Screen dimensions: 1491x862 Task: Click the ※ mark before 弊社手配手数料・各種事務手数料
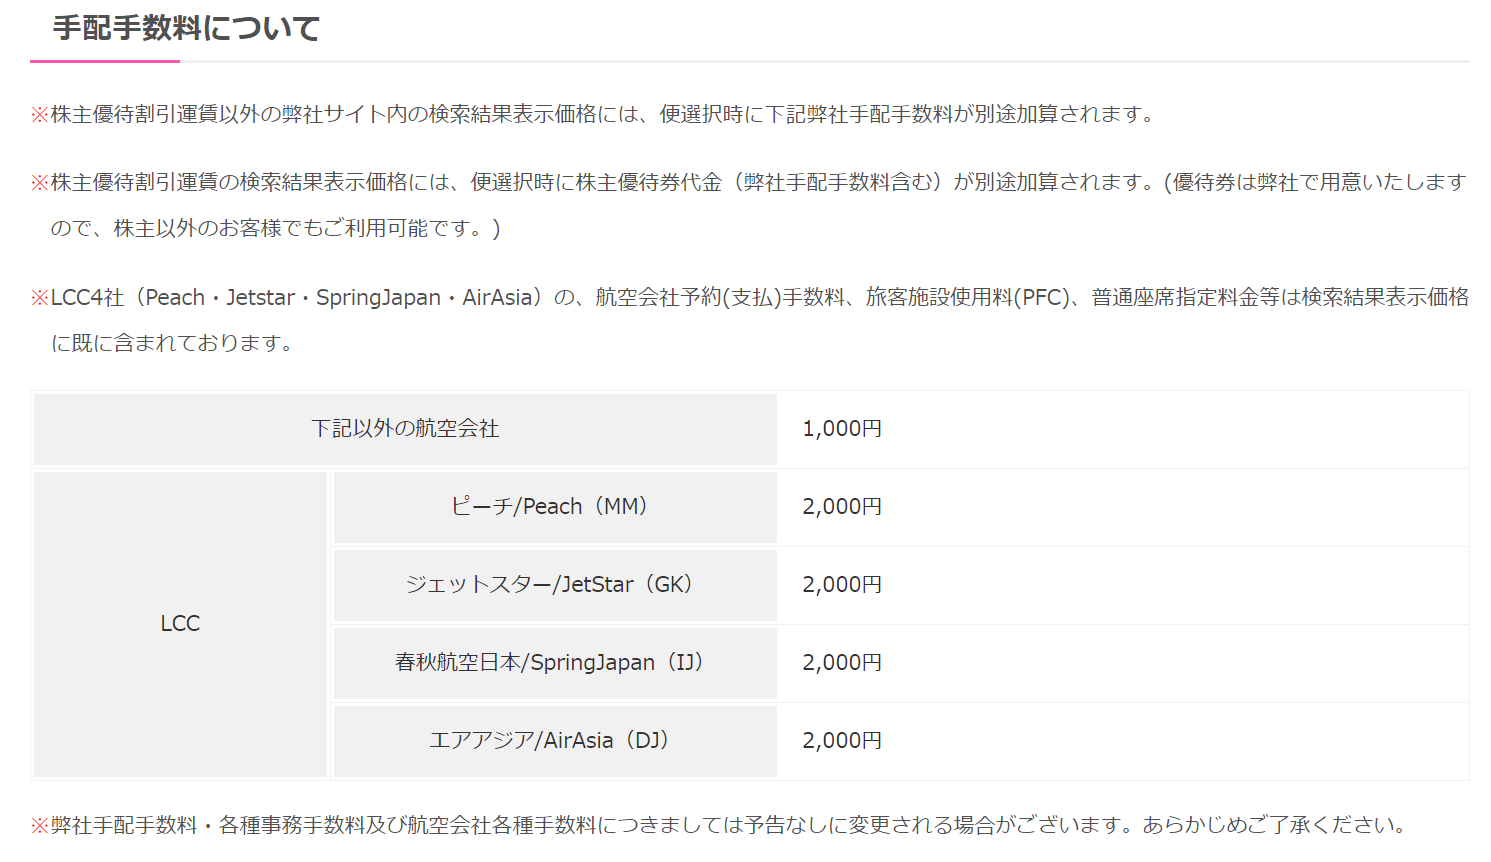pyautogui.click(x=40, y=826)
